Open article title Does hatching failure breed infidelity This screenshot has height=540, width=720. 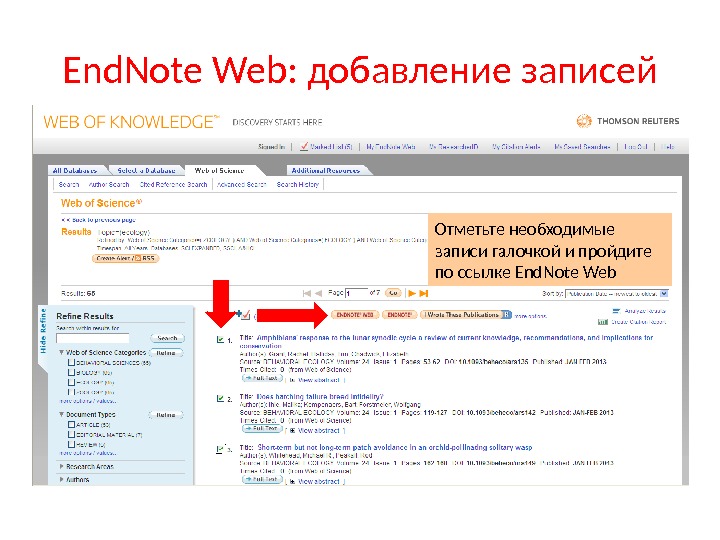click(x=320, y=396)
